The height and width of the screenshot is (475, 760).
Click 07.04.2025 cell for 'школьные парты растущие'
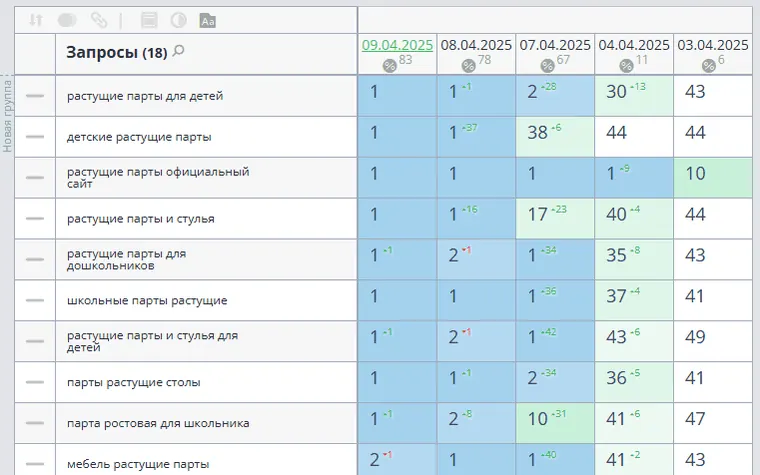pos(555,301)
